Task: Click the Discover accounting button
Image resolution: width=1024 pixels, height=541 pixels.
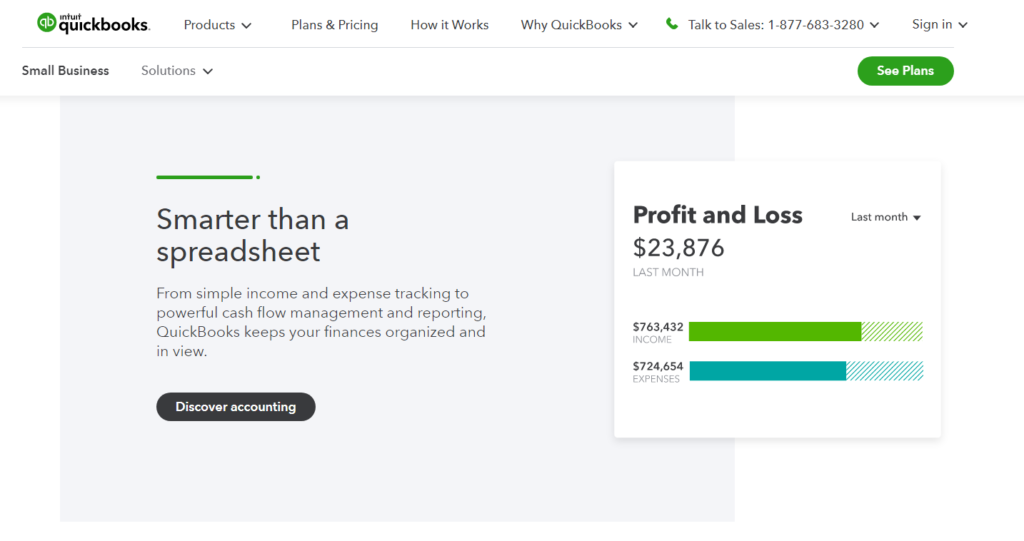Action: [236, 406]
